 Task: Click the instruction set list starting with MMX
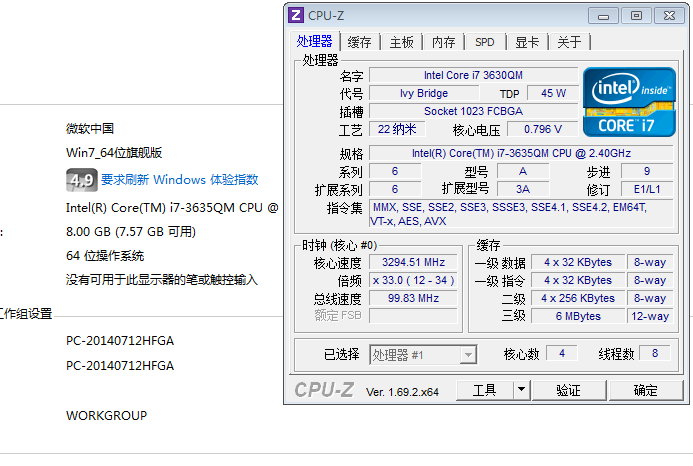point(521,214)
